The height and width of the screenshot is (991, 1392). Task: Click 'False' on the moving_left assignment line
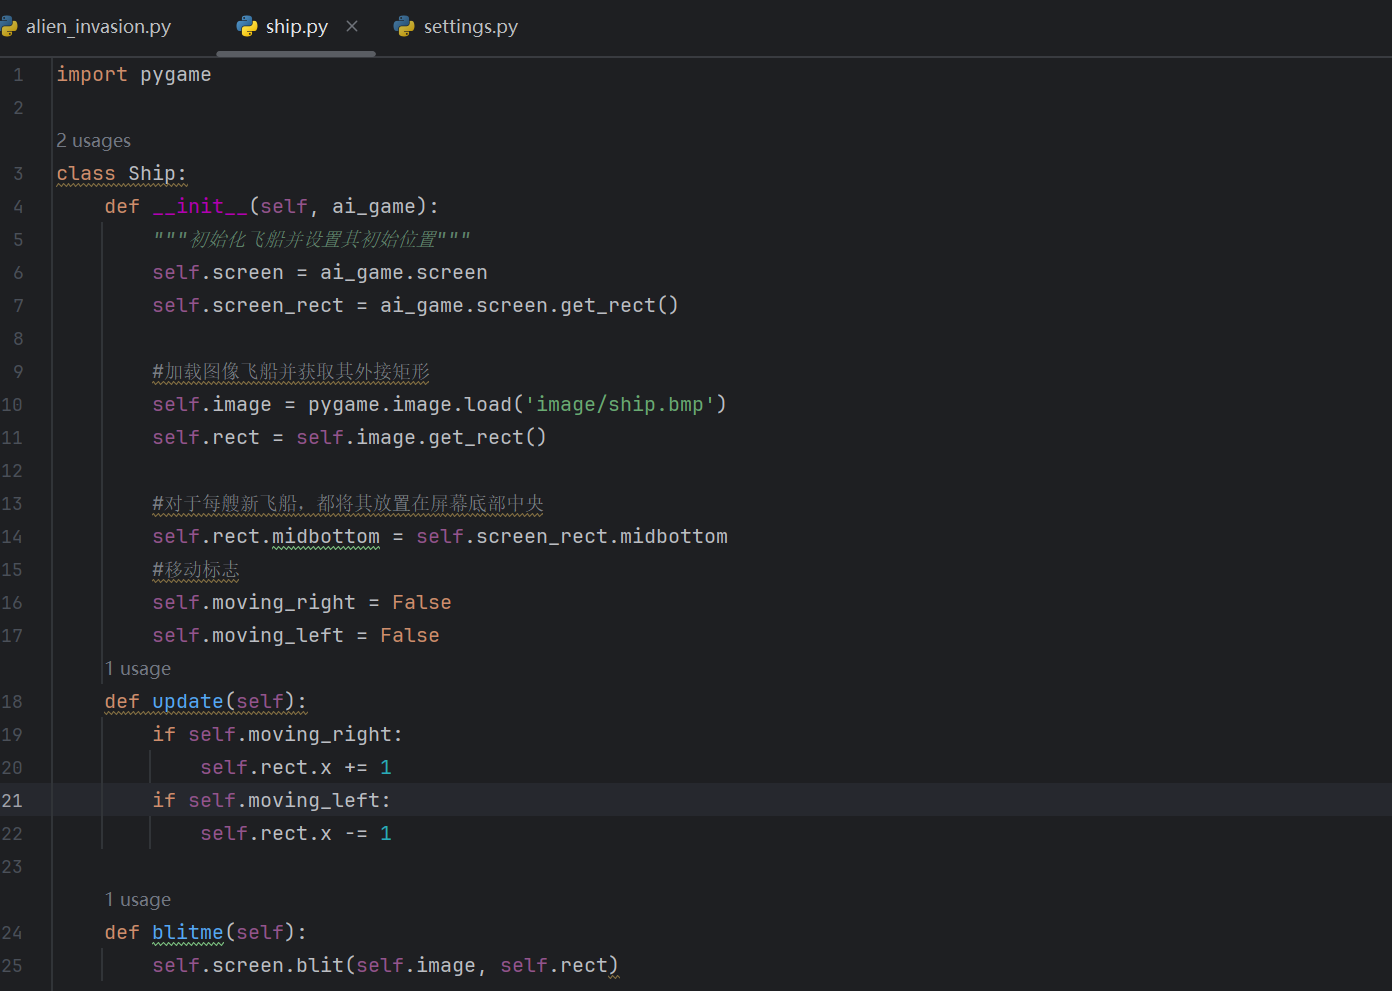[410, 636]
